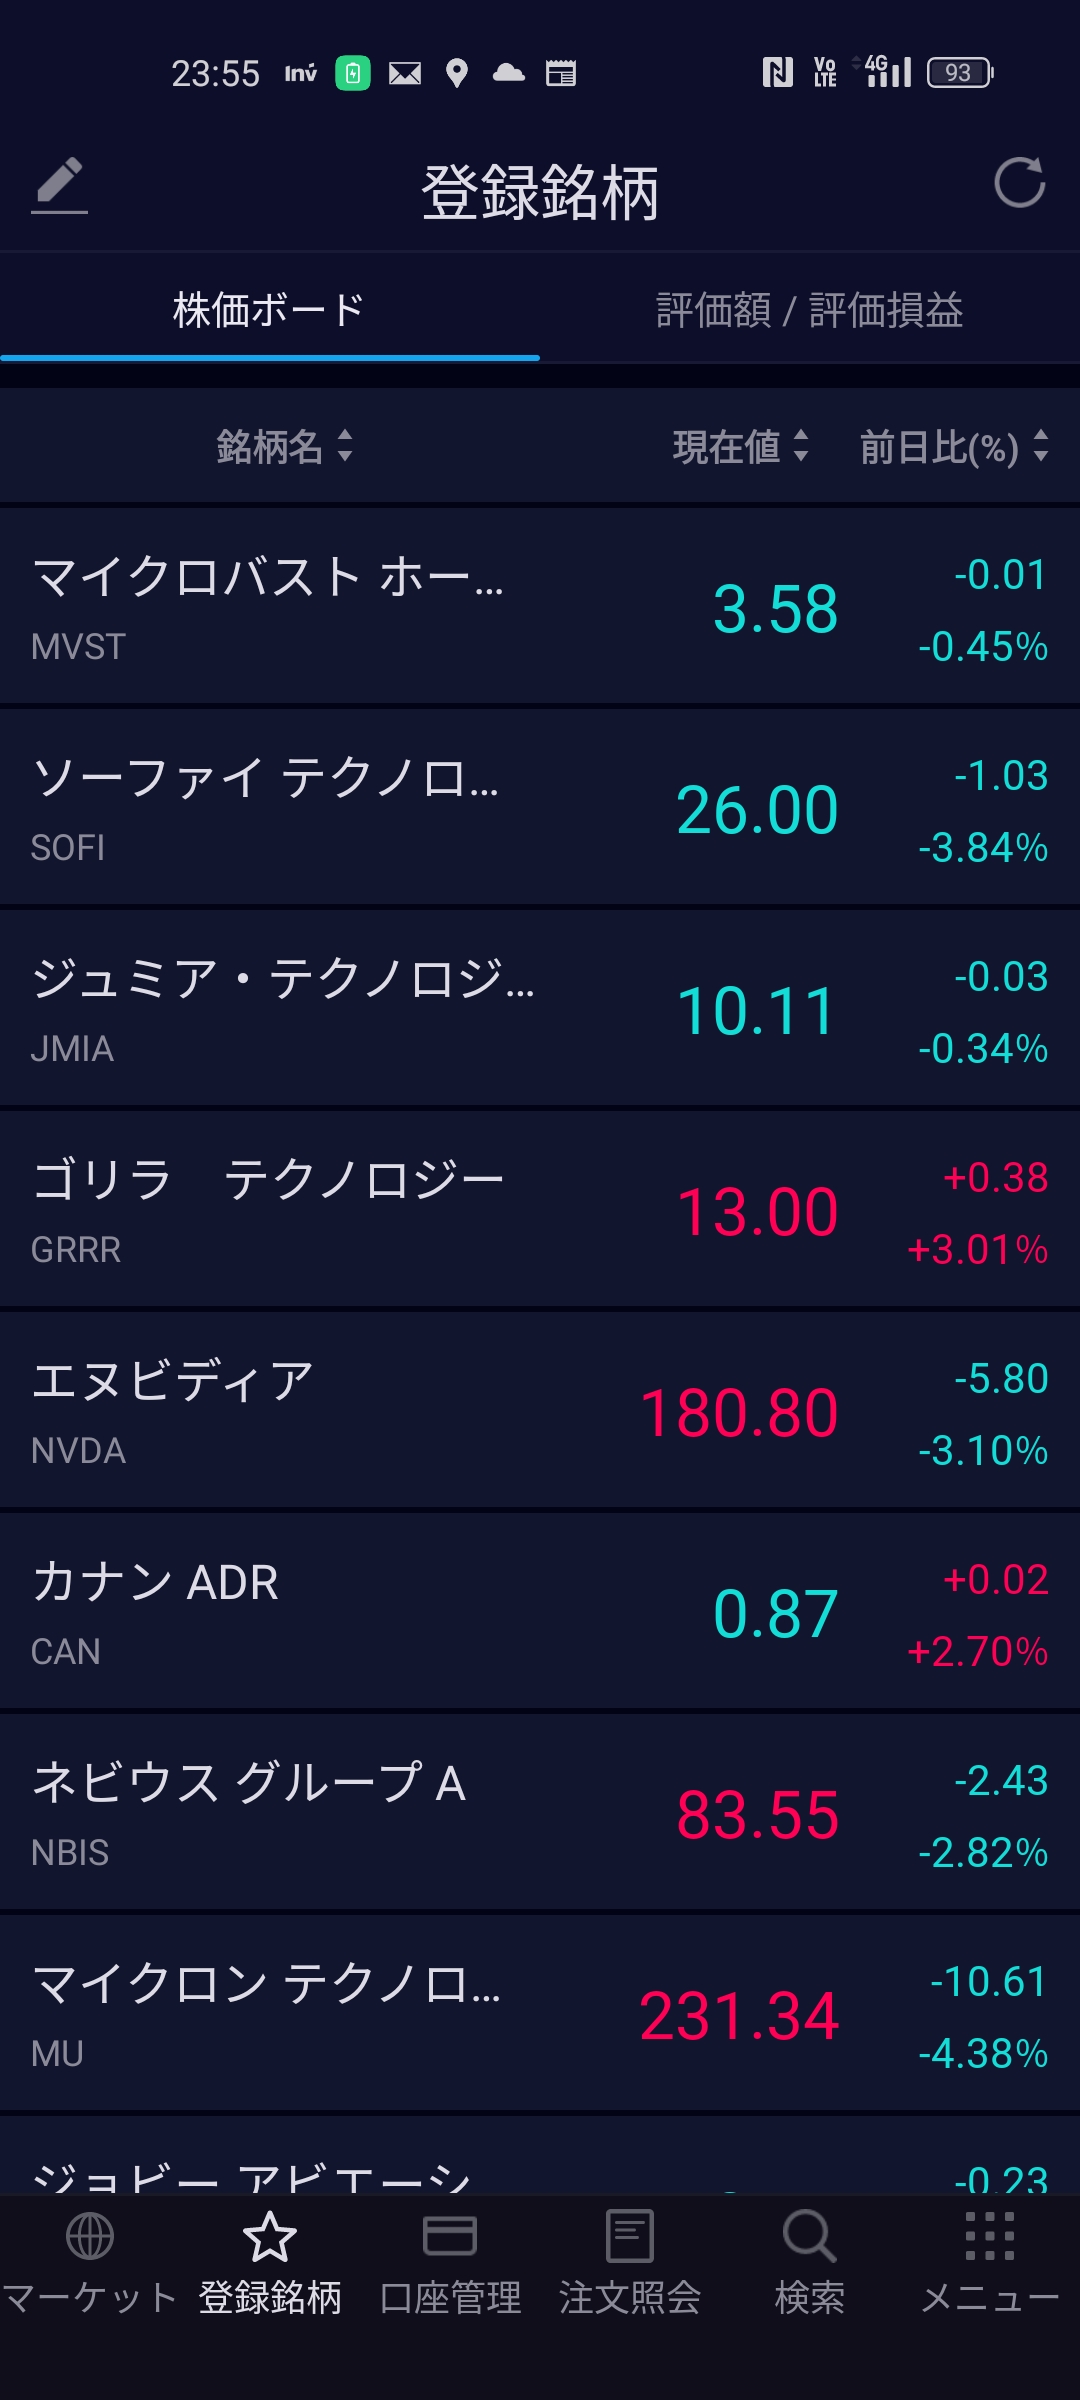Sort list by 前日比(%)

click(953, 446)
